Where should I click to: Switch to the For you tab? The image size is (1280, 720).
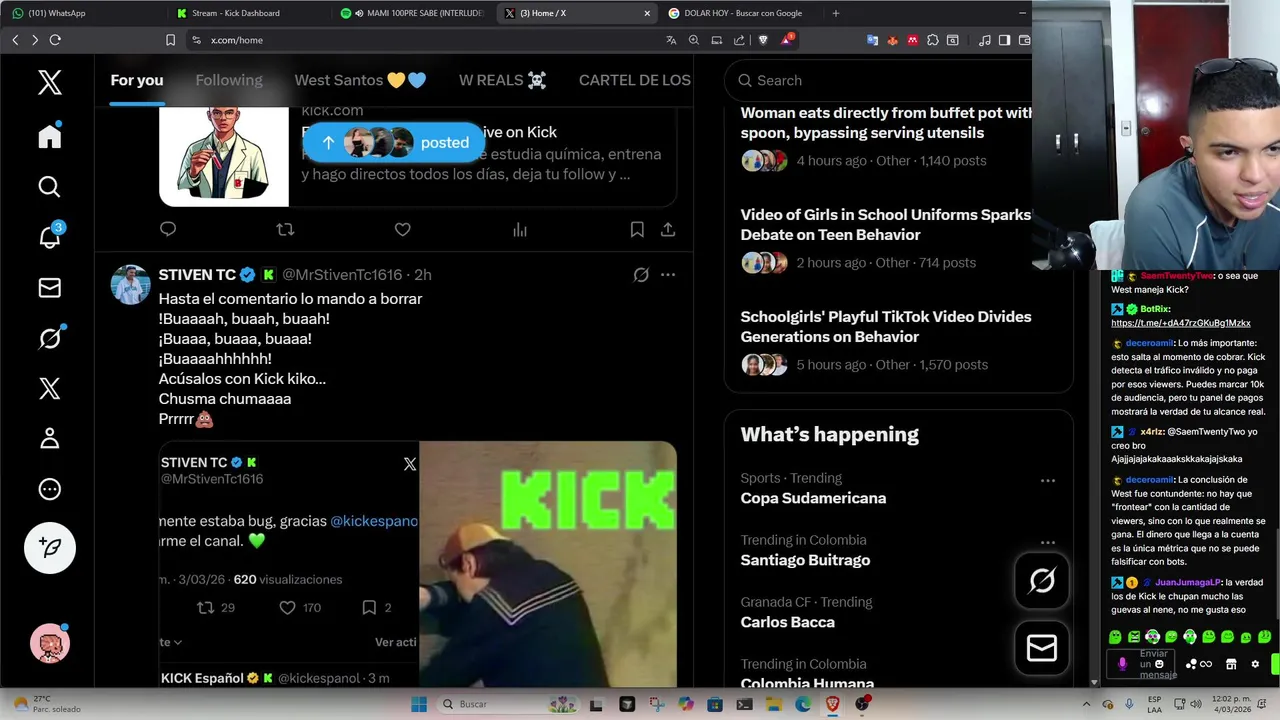(137, 80)
